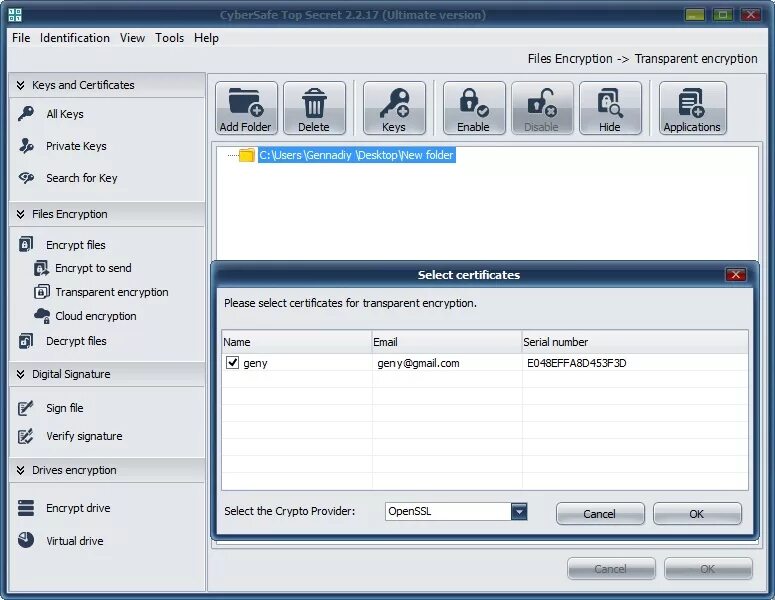Open the View menu

[x=132, y=38]
